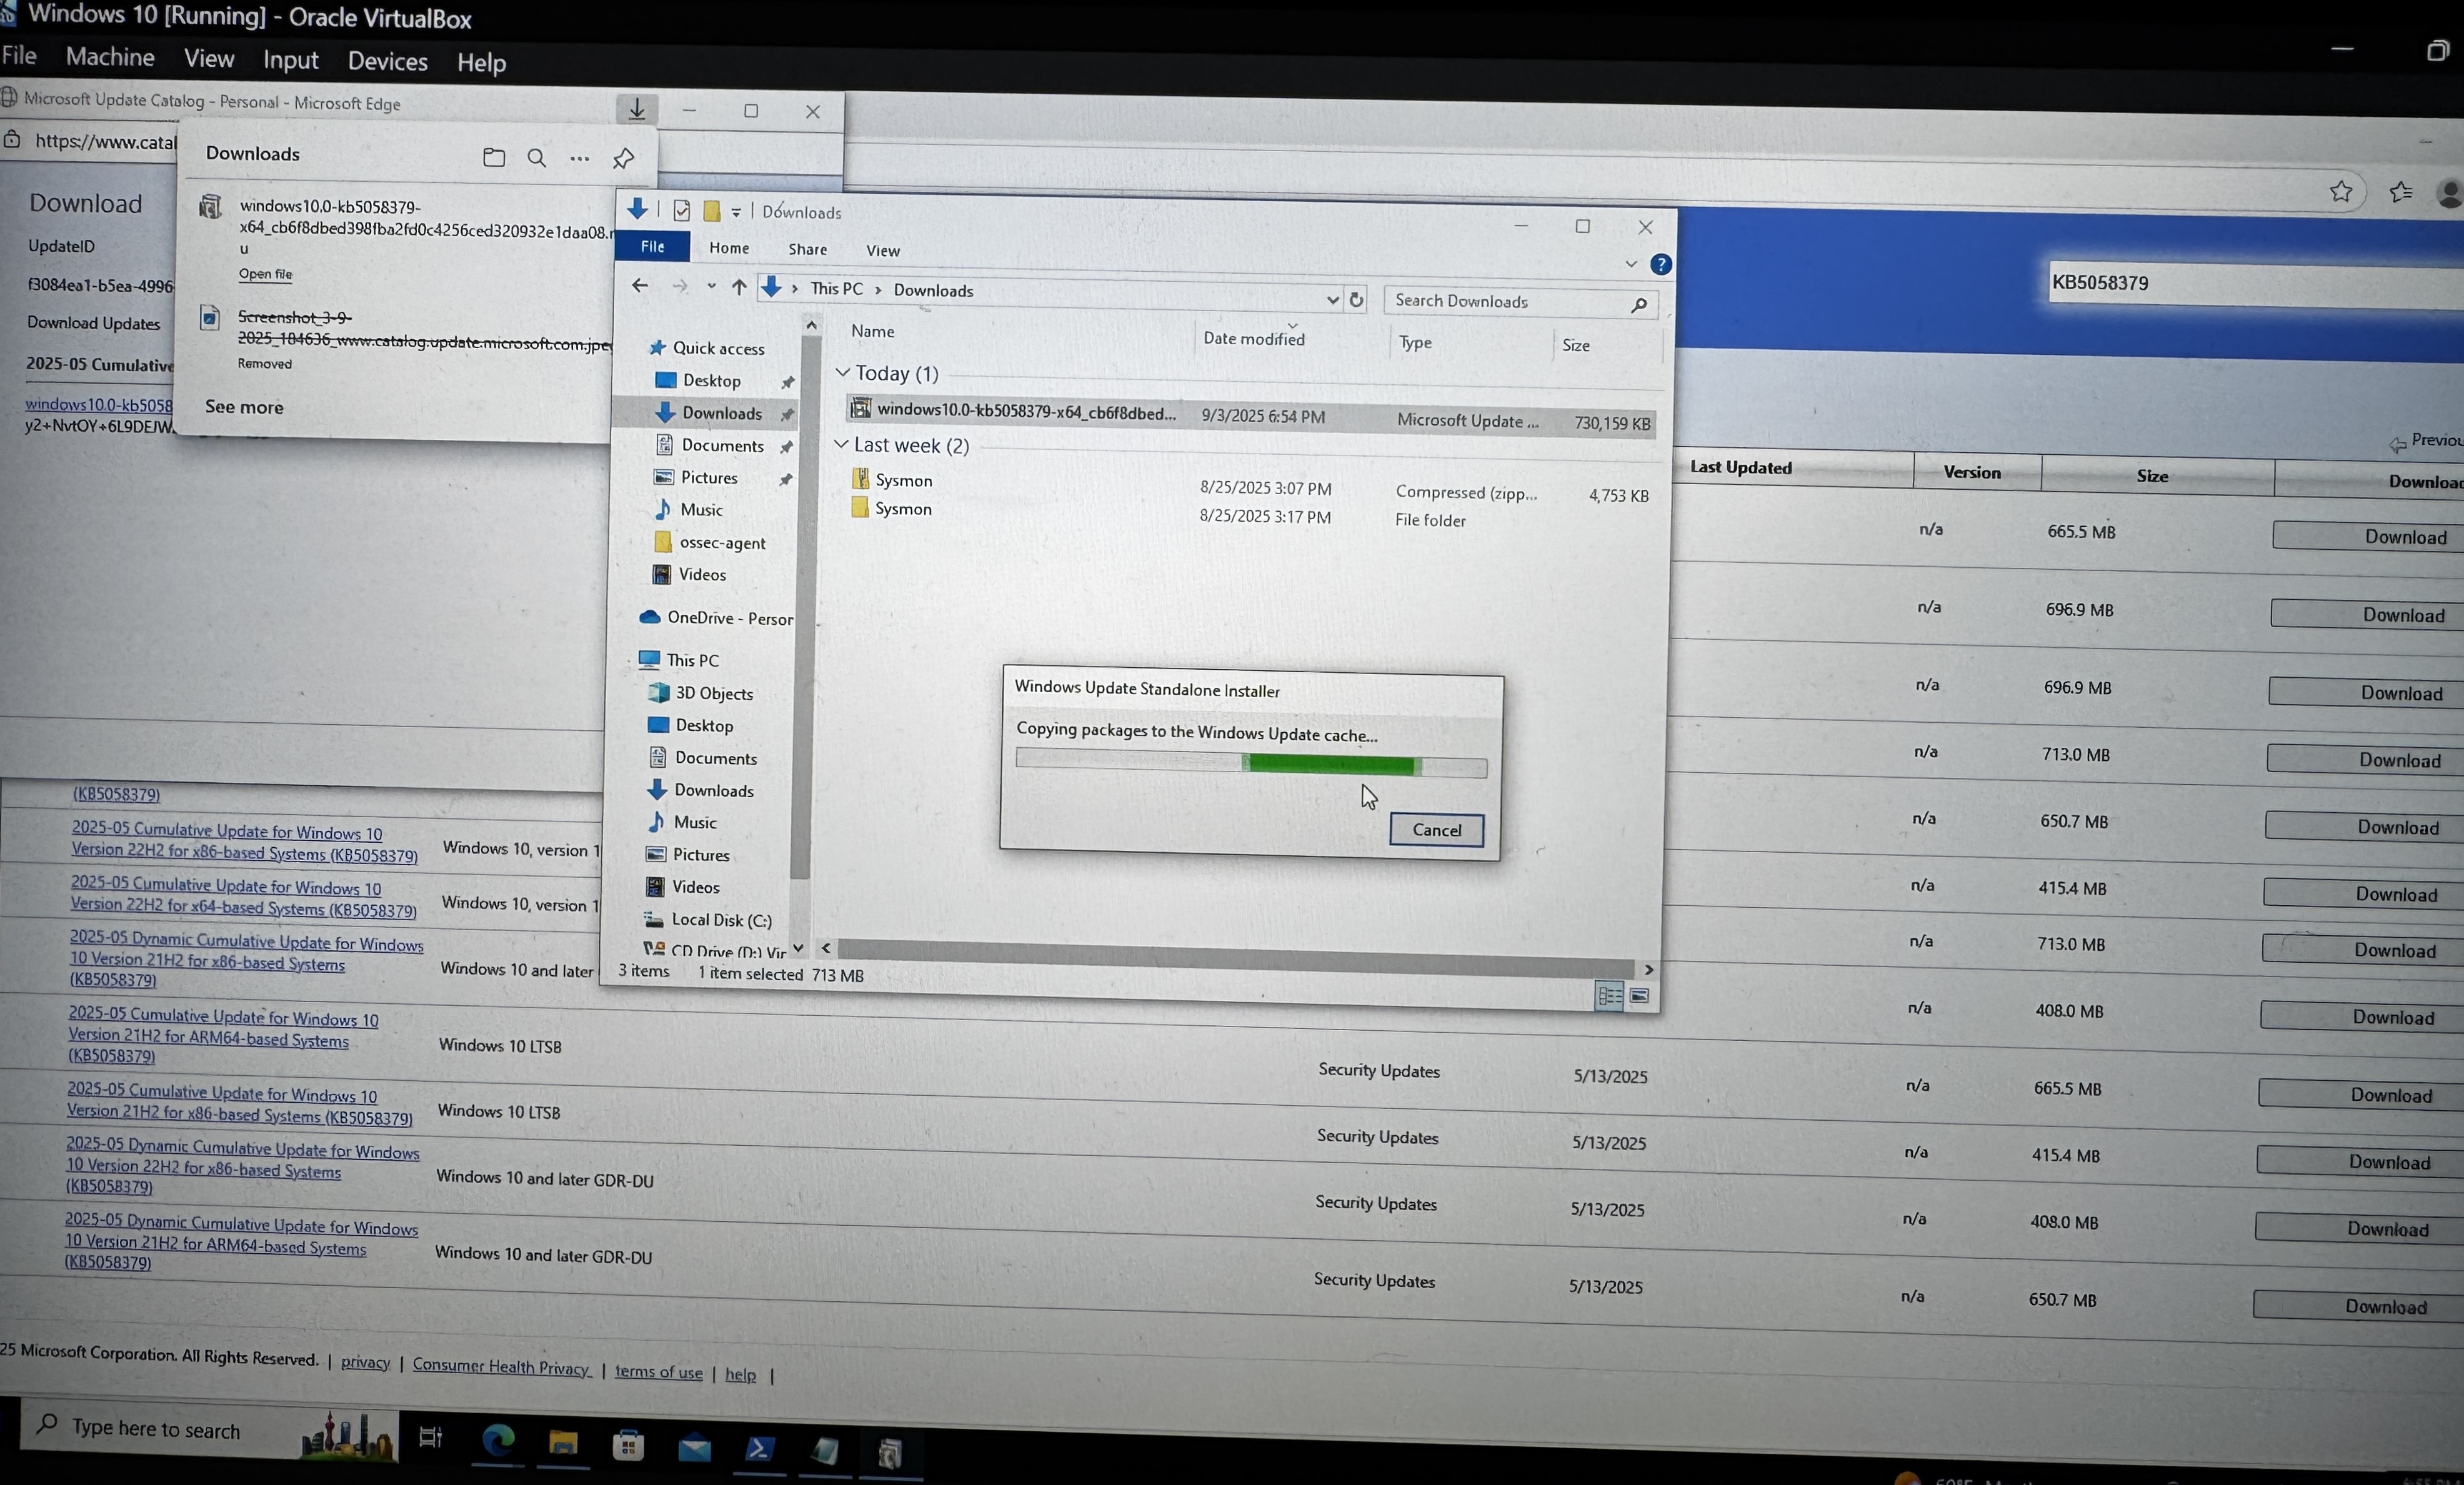Open the Explorer View ribbon tab
Viewport: 2464px width, 1485px height.
(x=883, y=250)
